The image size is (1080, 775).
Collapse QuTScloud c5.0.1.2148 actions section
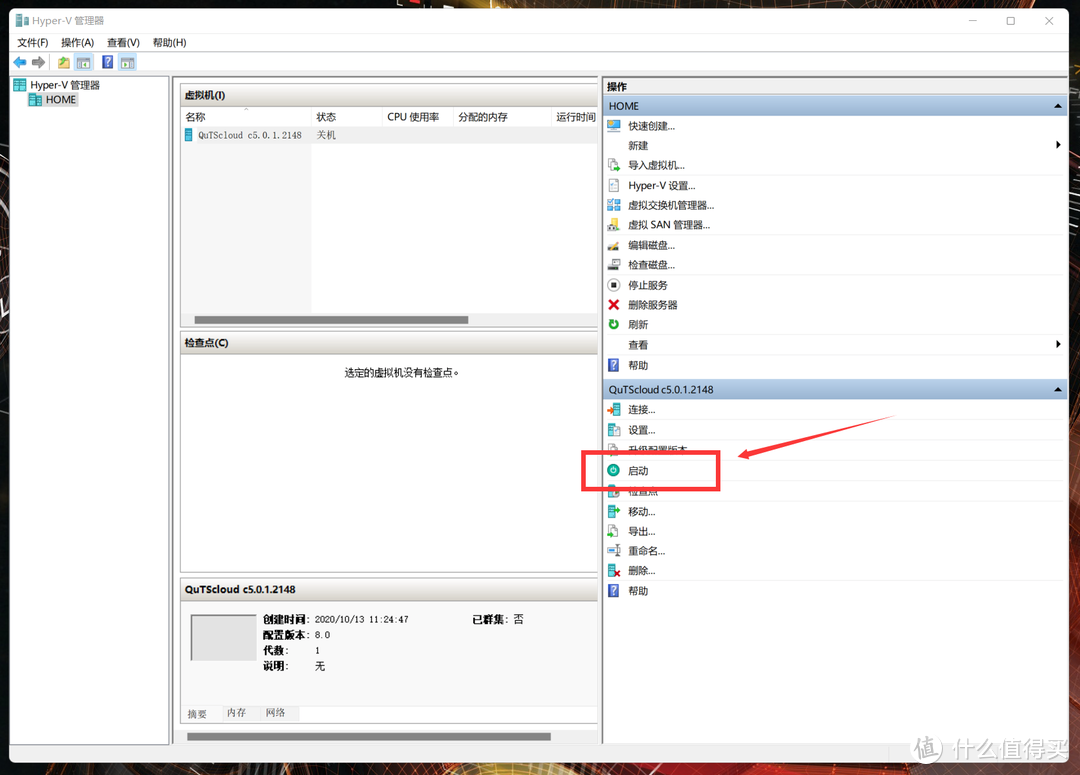[x=1057, y=390]
